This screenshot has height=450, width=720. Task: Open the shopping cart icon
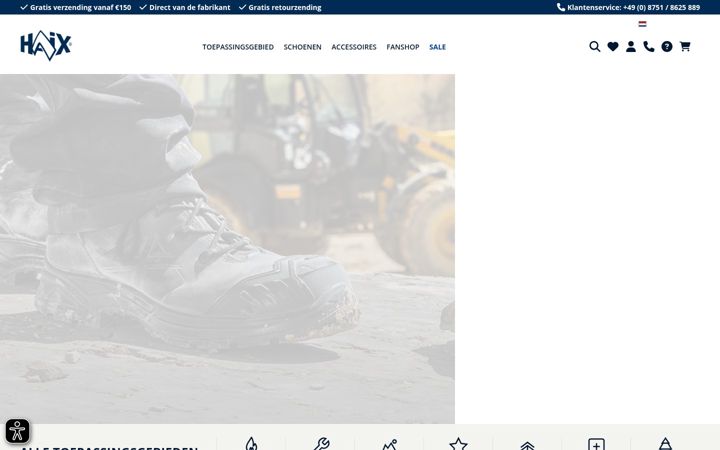[685, 46]
